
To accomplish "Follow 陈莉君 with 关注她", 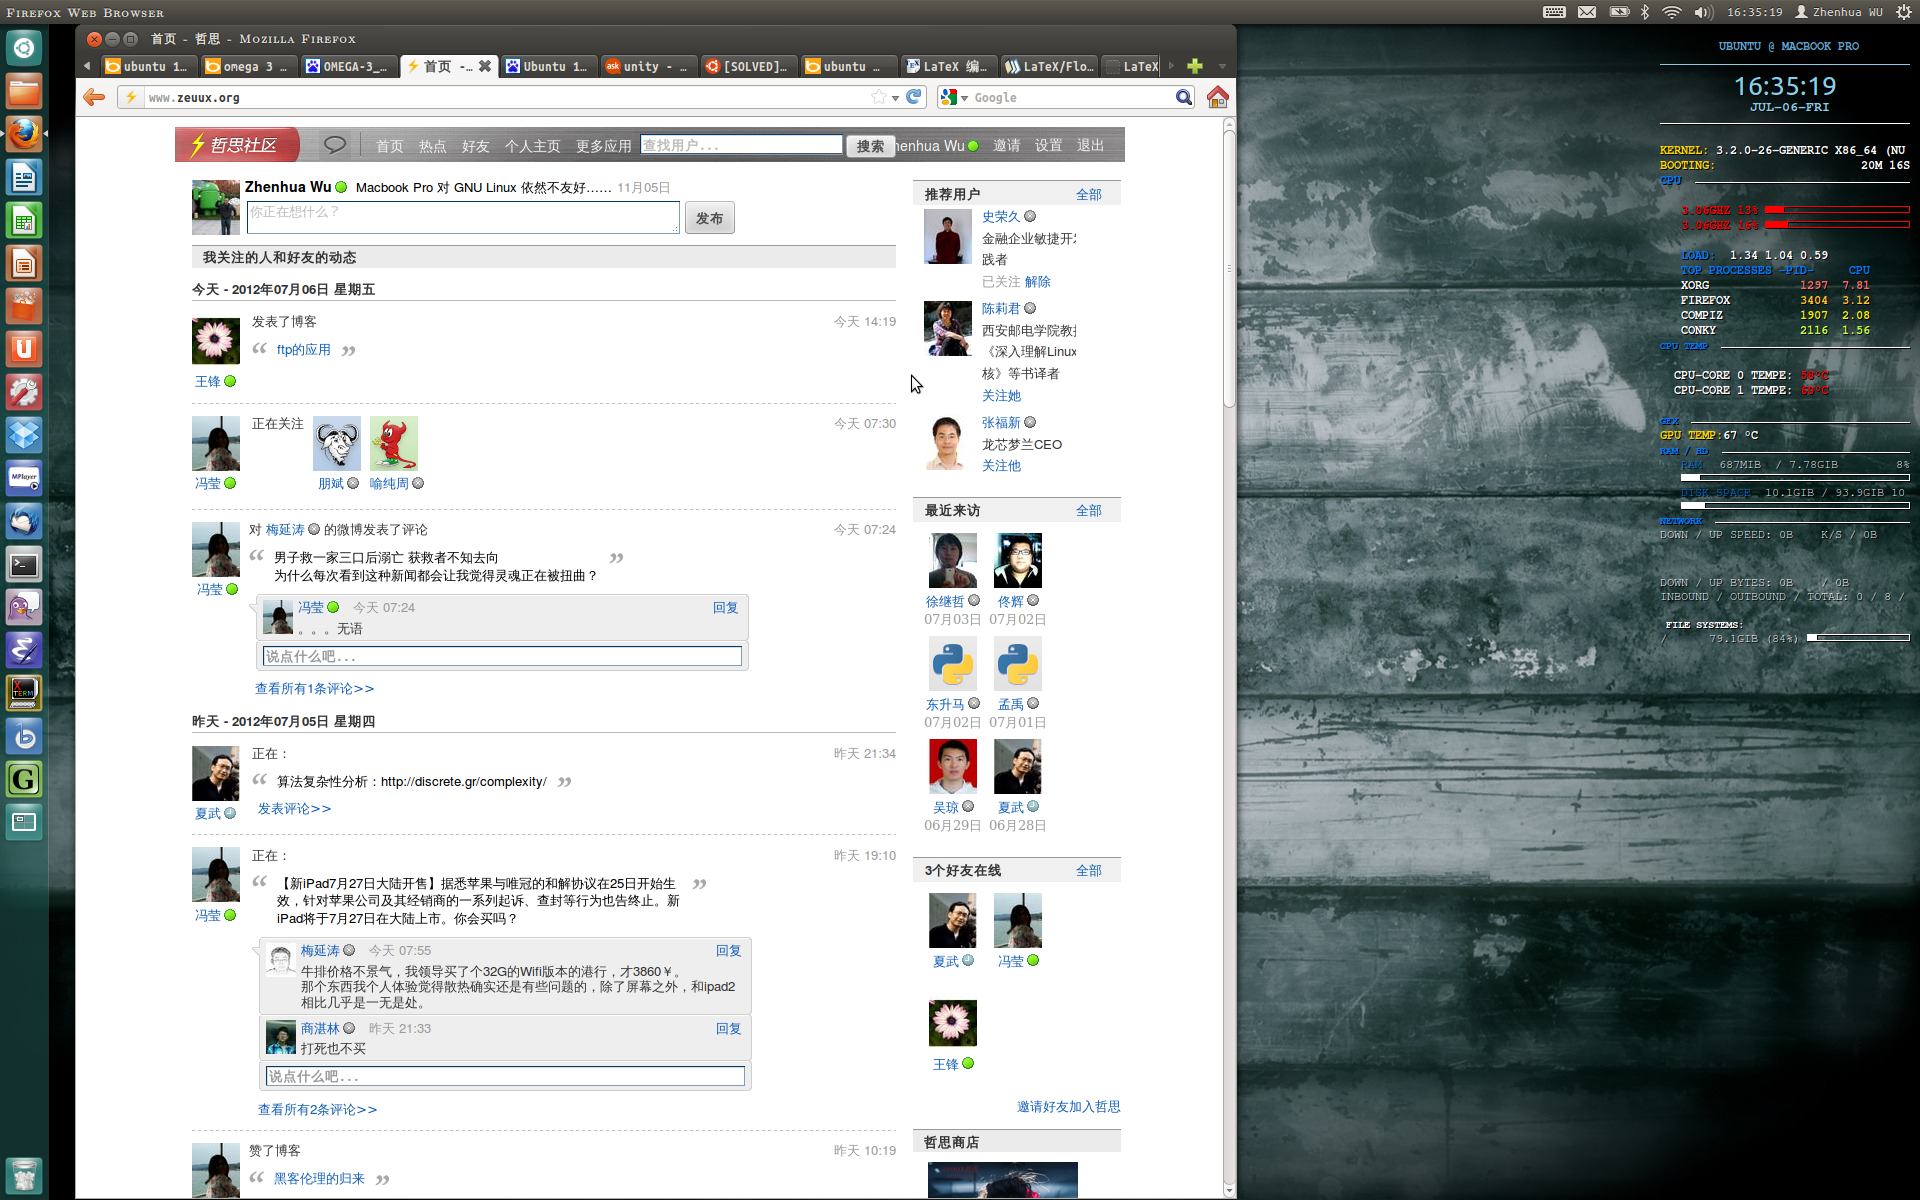I will pyautogui.click(x=1001, y=396).
